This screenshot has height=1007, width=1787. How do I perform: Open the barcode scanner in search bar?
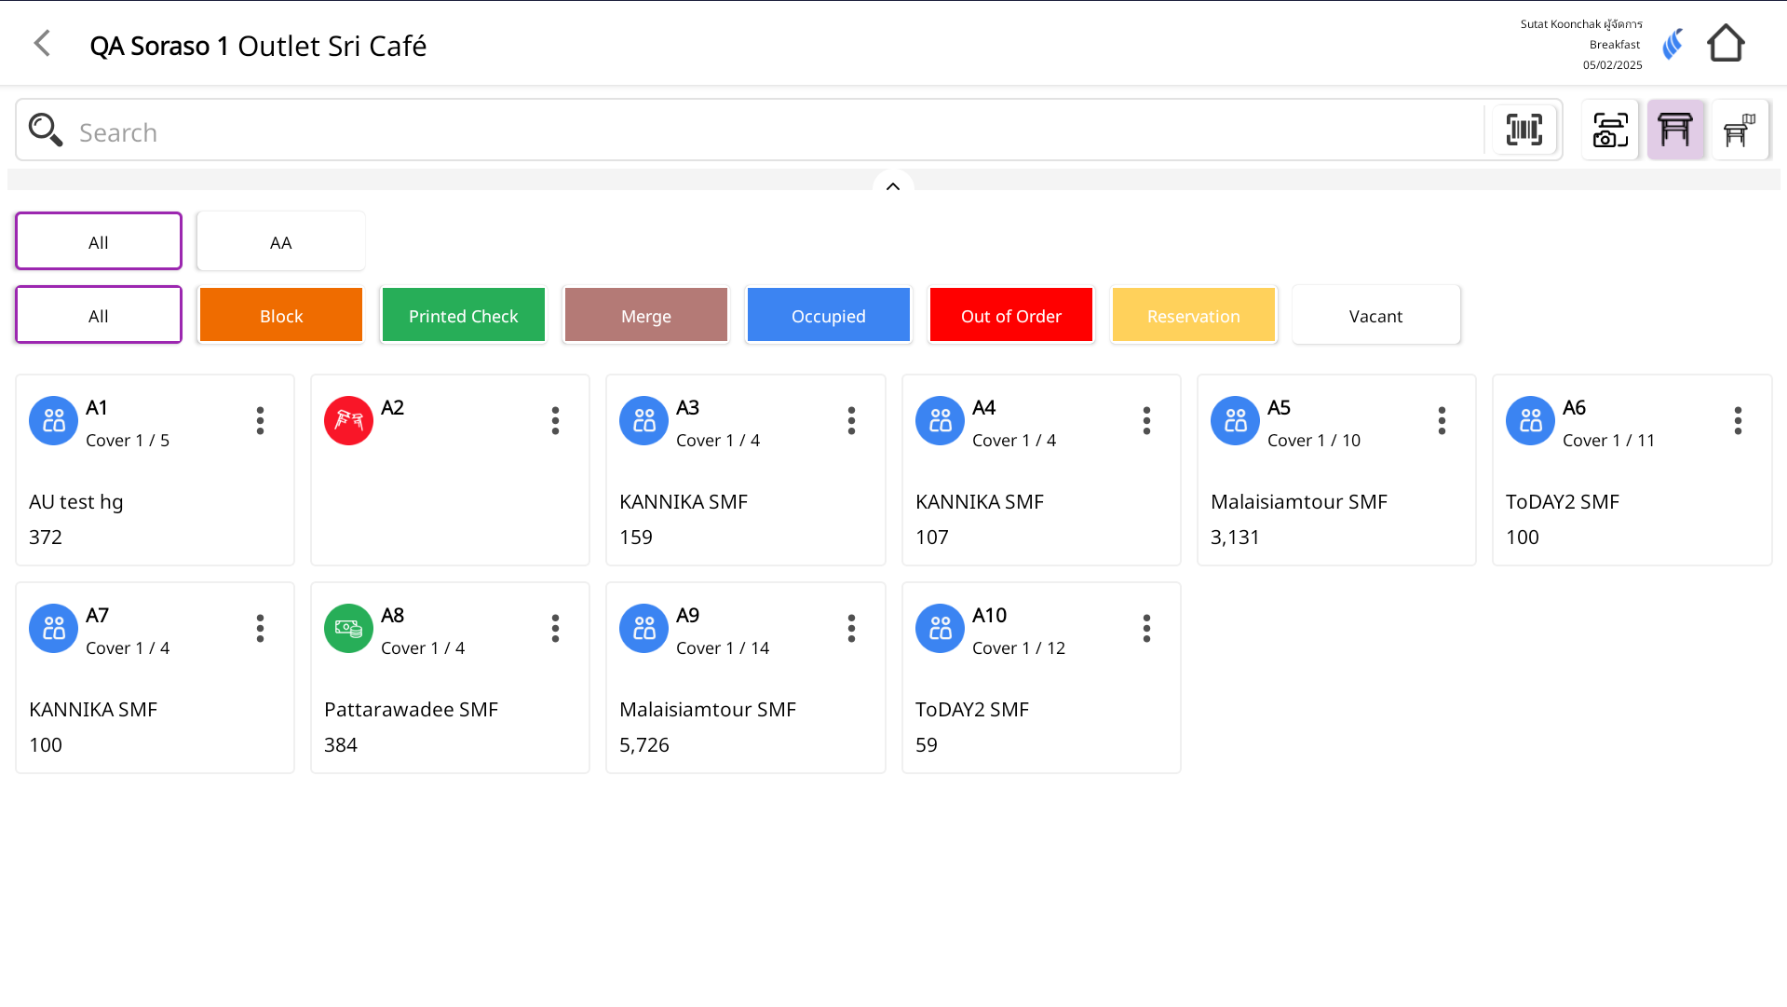point(1523,130)
